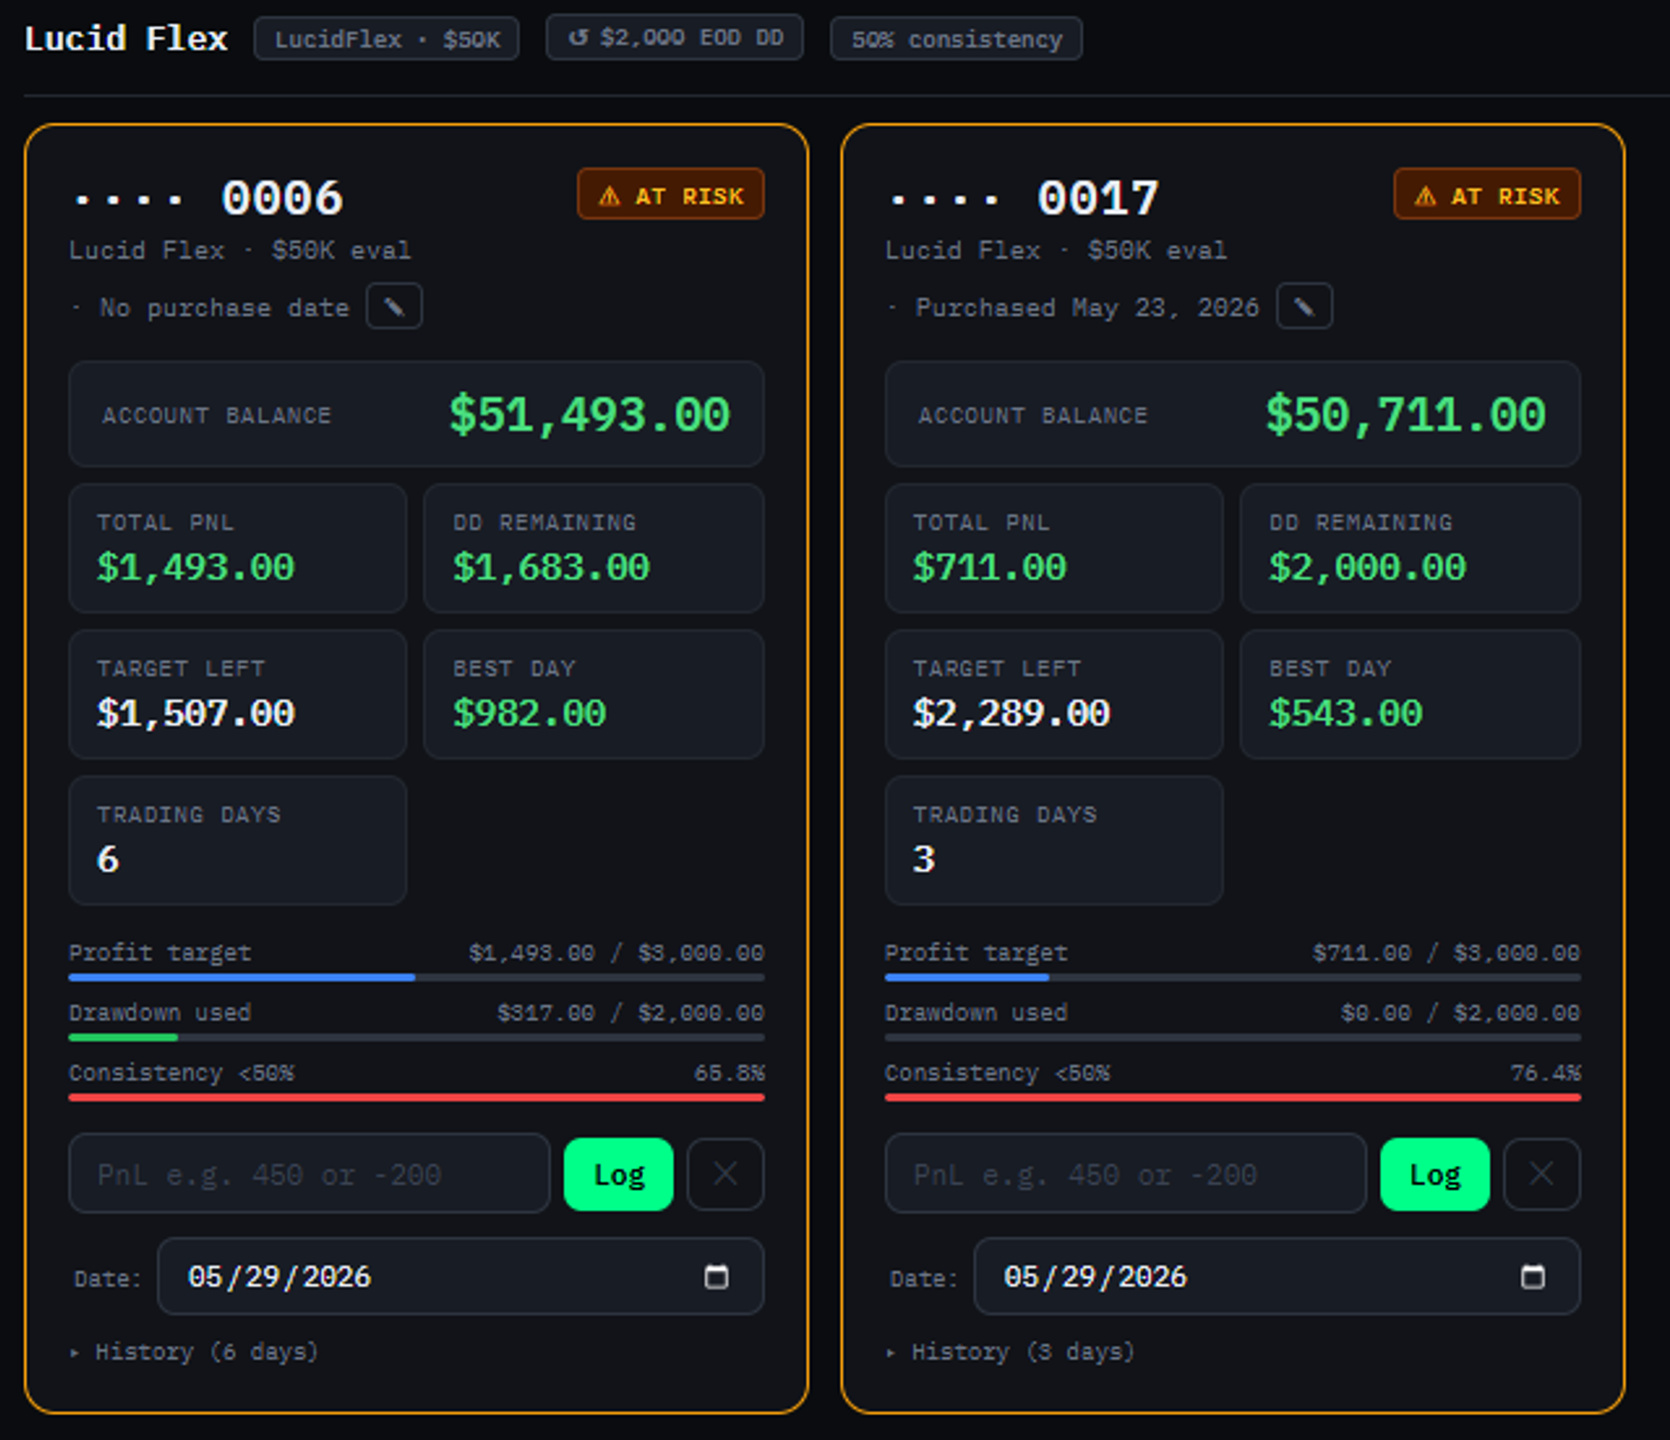Screen dimensions: 1670x1440
Task: Edit purchase date pencil on account 0006
Action: click(394, 306)
